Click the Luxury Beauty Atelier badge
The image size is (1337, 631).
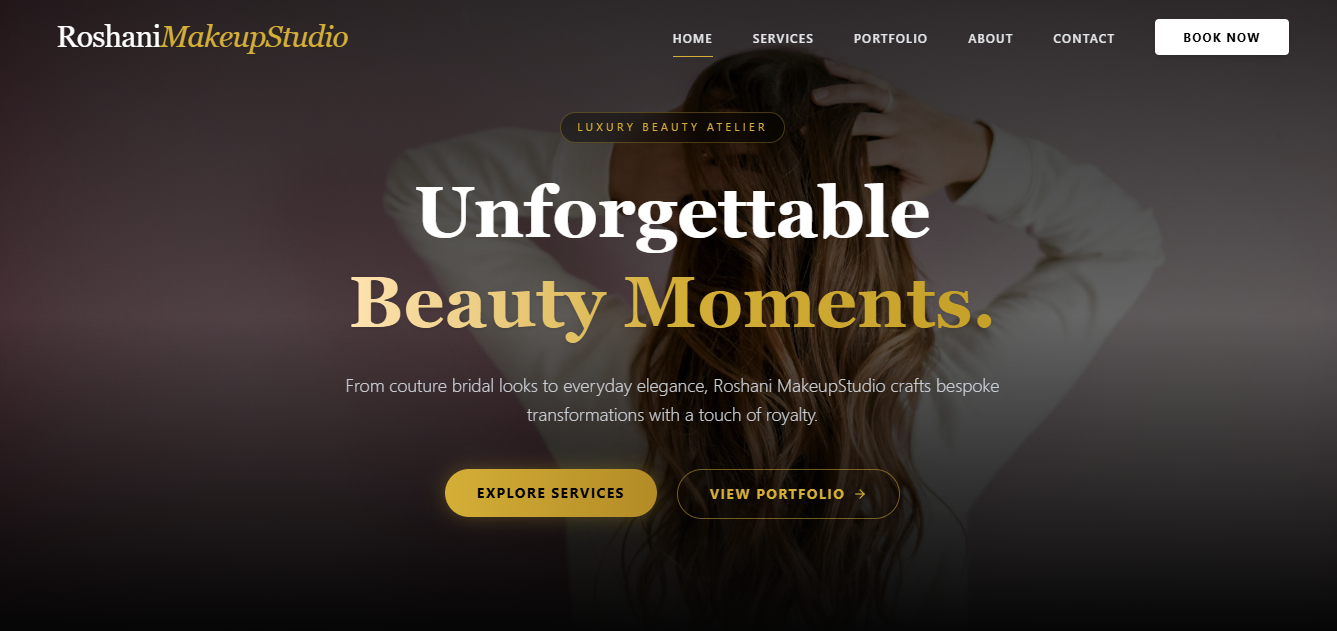672,127
